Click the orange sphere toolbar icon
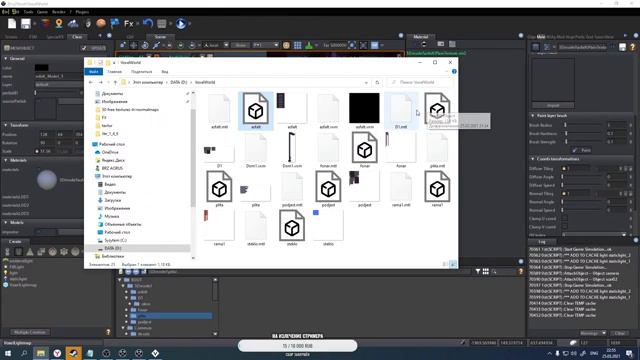The image size is (640, 360). [x=101, y=24]
